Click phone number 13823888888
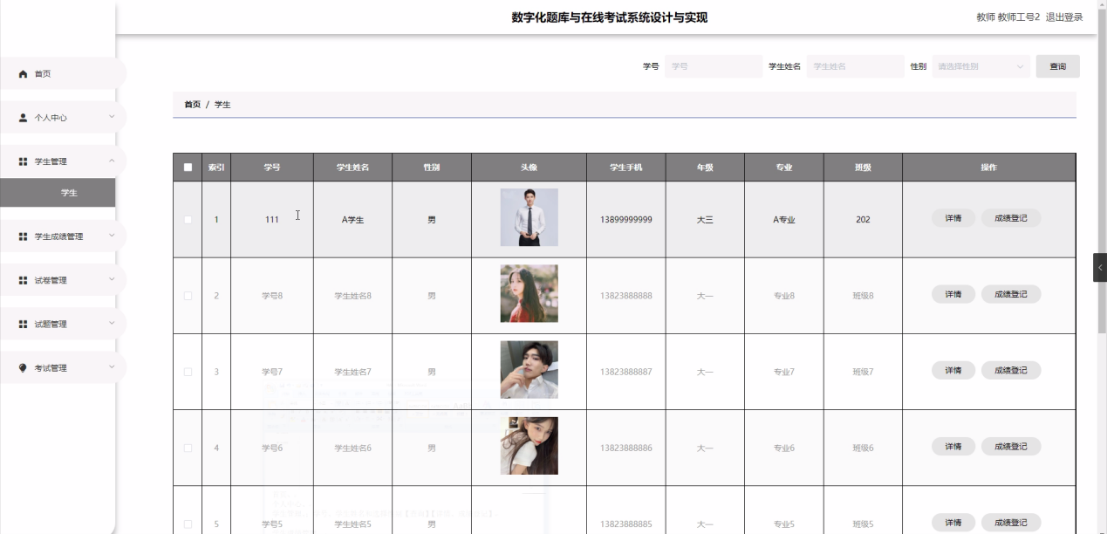 [x=626, y=296]
